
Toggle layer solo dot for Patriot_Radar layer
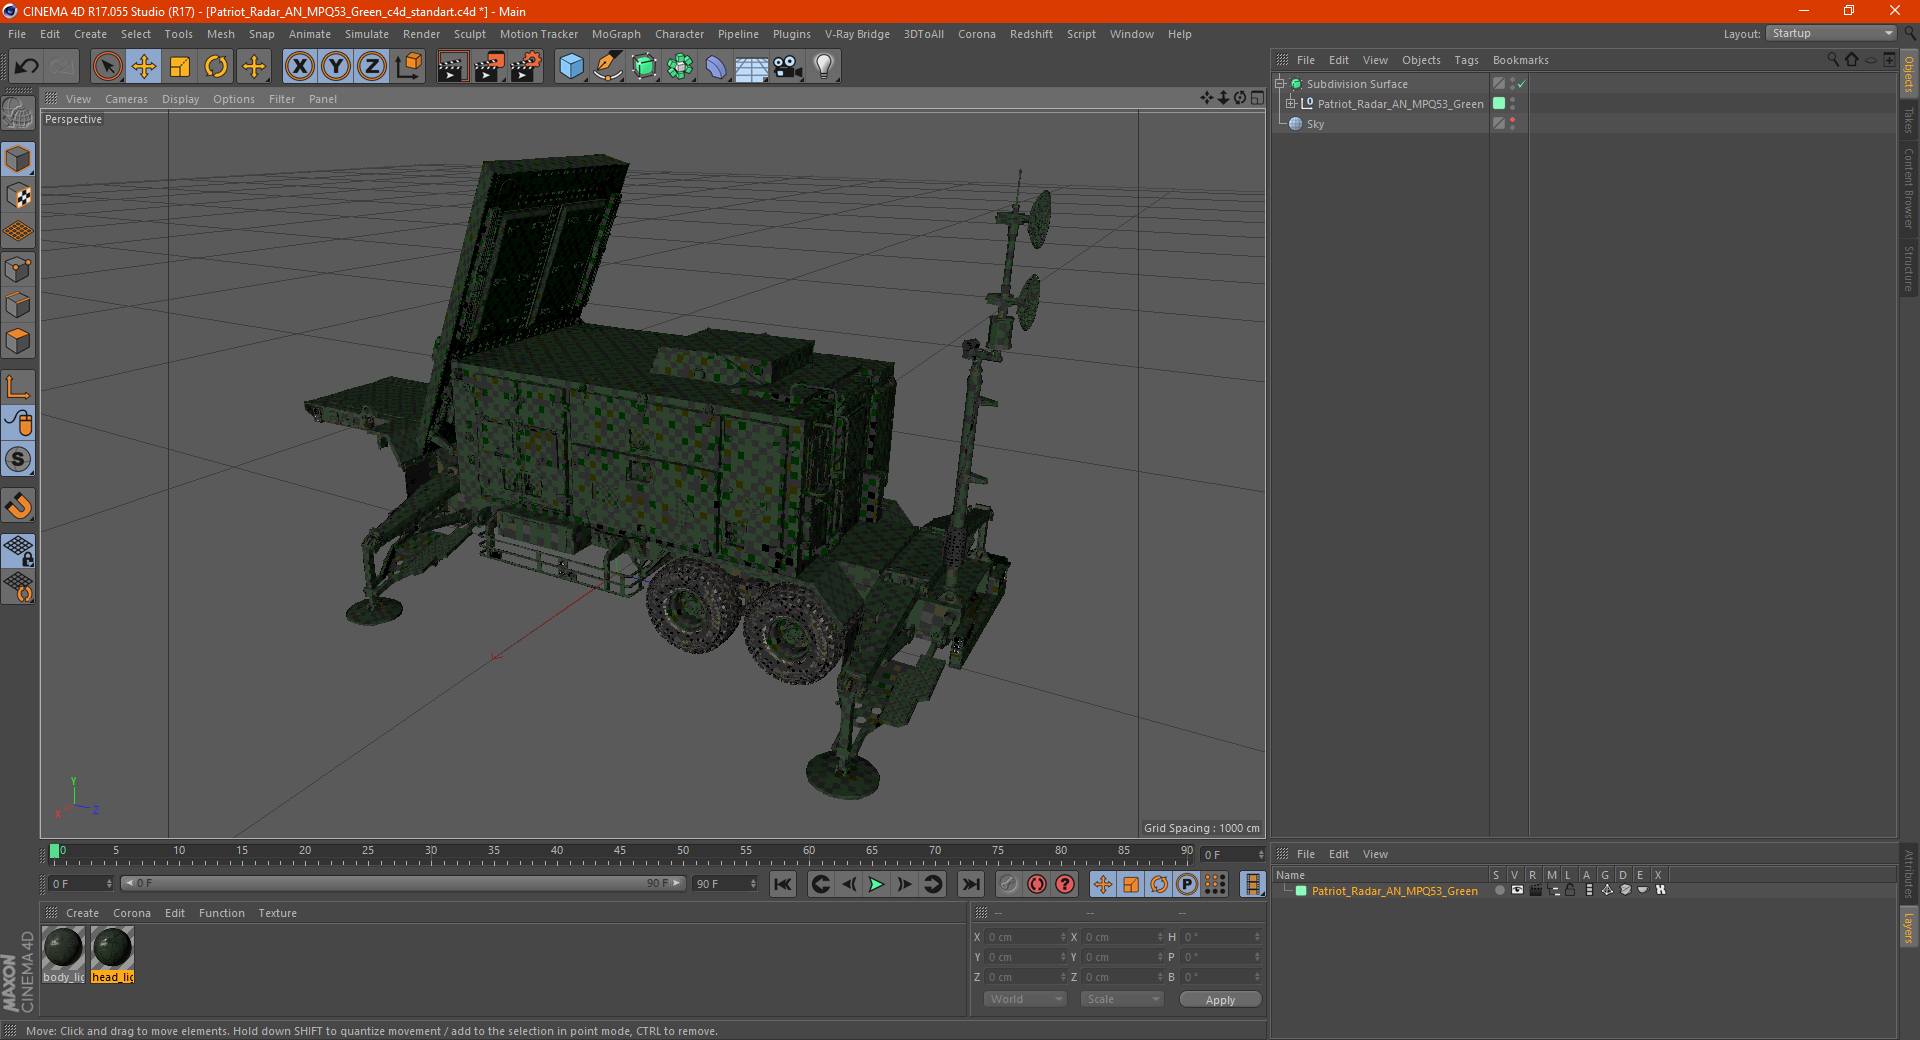pyautogui.click(x=1499, y=890)
